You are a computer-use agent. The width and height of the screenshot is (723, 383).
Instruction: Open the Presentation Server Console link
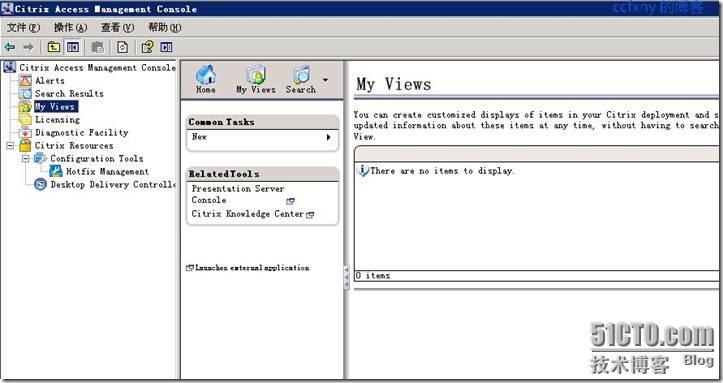(238, 194)
